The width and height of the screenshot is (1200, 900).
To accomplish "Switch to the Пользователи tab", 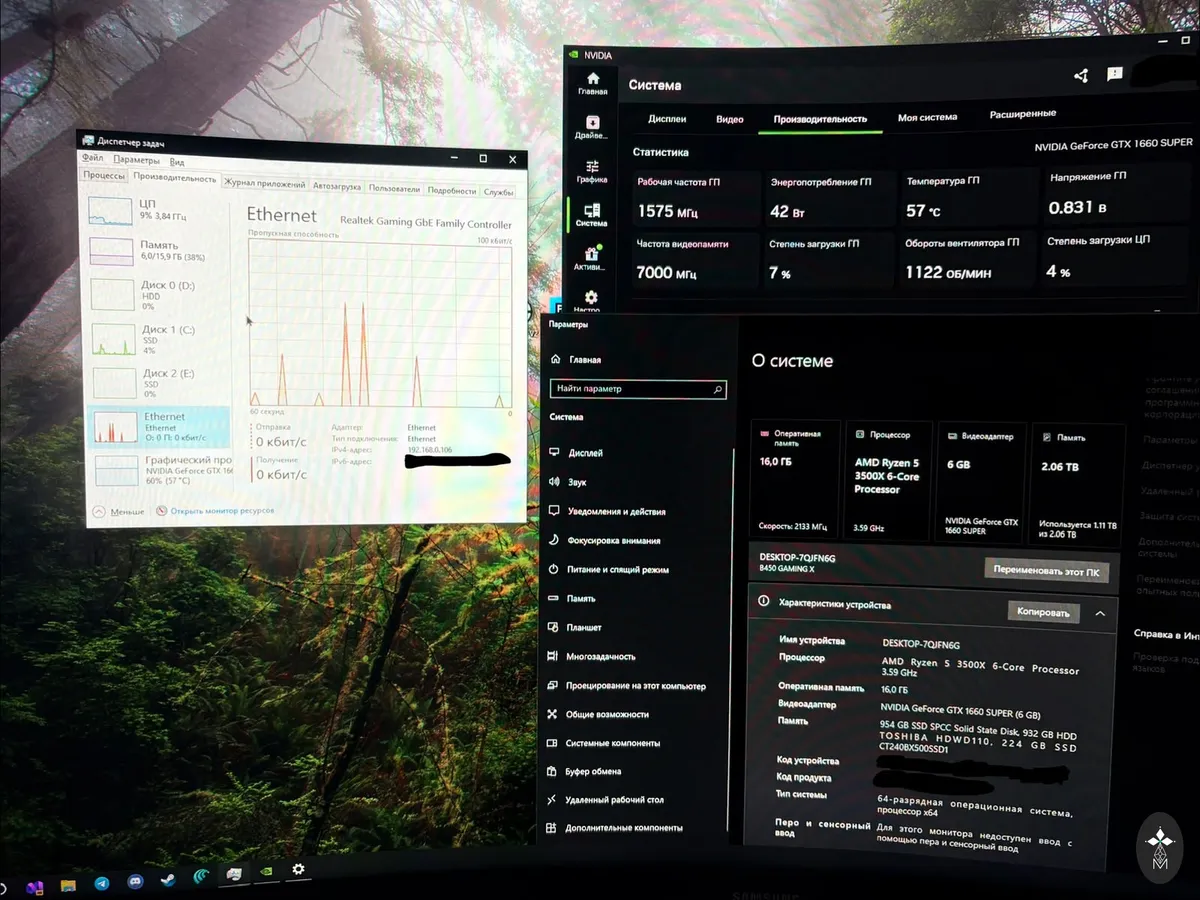I will 393,188.
